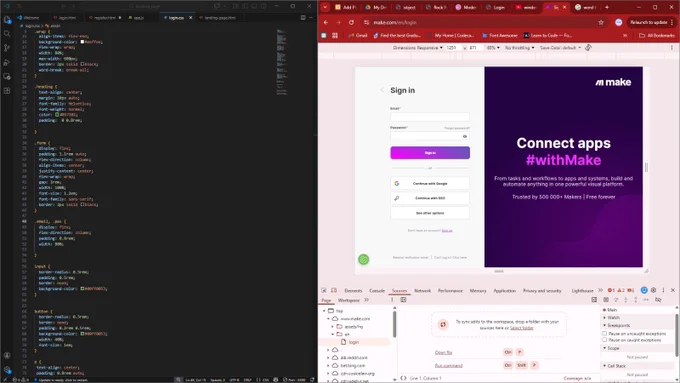The width and height of the screenshot is (680, 383).
Task: Expand assets/hq folder in Sources tree
Action: point(333,327)
